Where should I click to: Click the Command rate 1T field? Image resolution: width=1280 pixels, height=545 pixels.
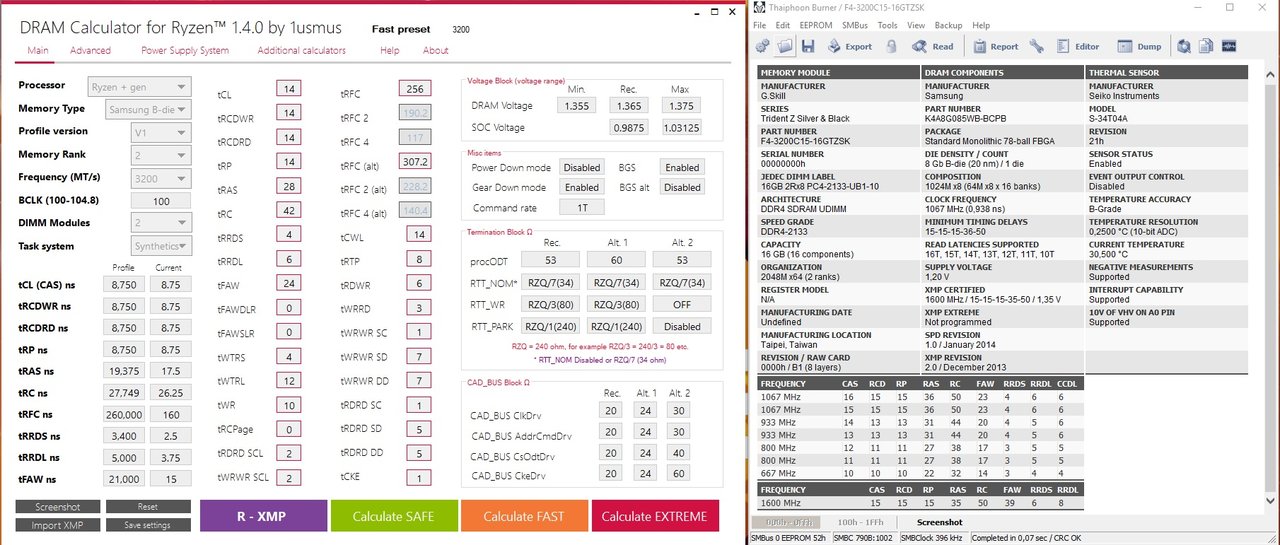[x=581, y=207]
